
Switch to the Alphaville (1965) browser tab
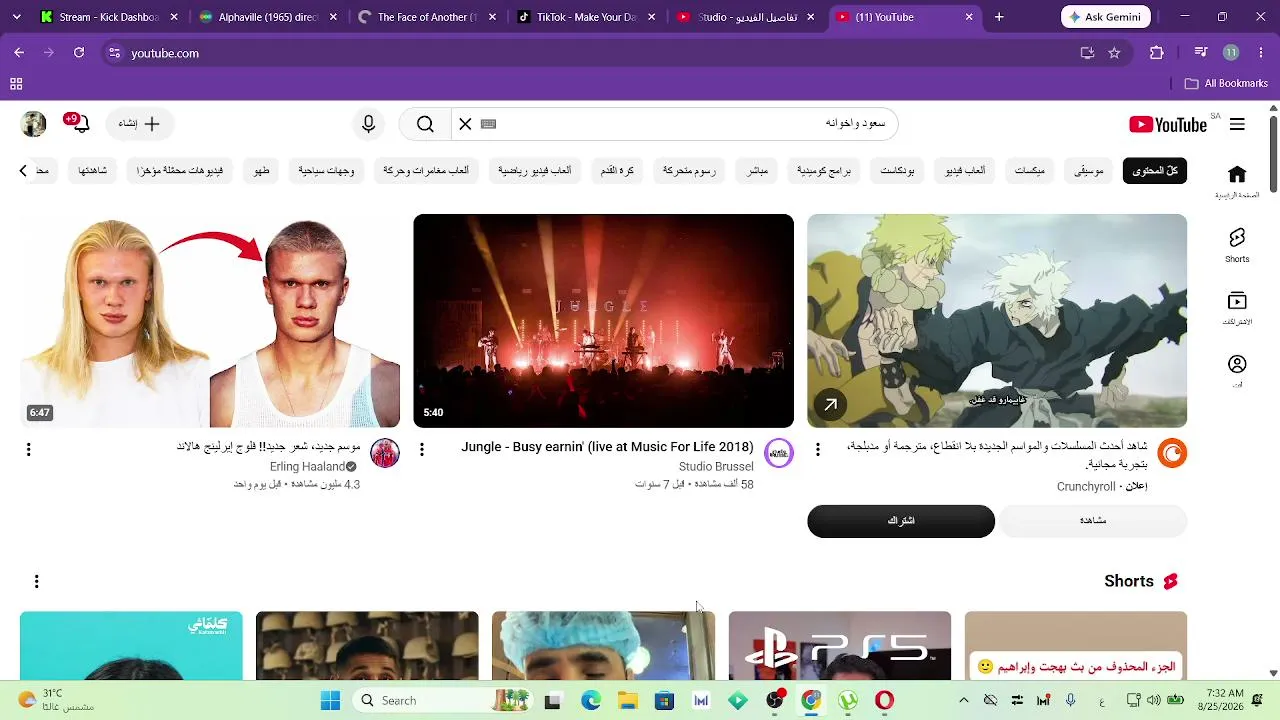pos(266,17)
